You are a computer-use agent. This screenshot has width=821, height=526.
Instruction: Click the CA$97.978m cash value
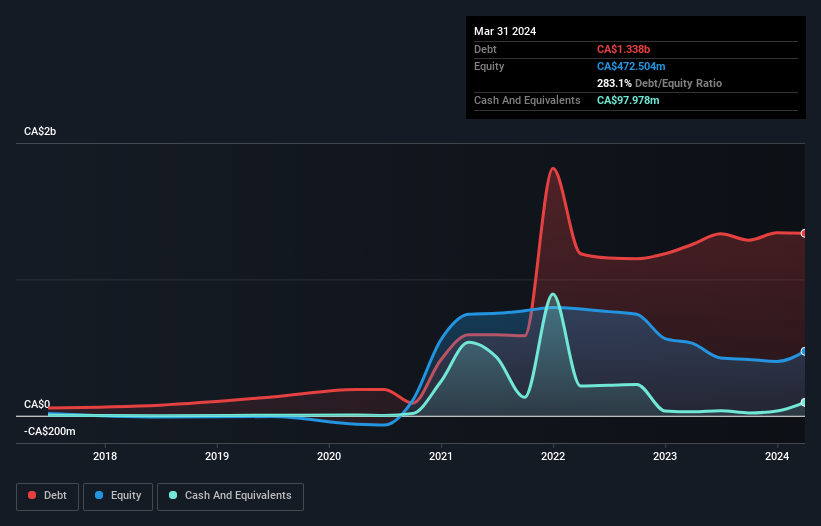(628, 100)
